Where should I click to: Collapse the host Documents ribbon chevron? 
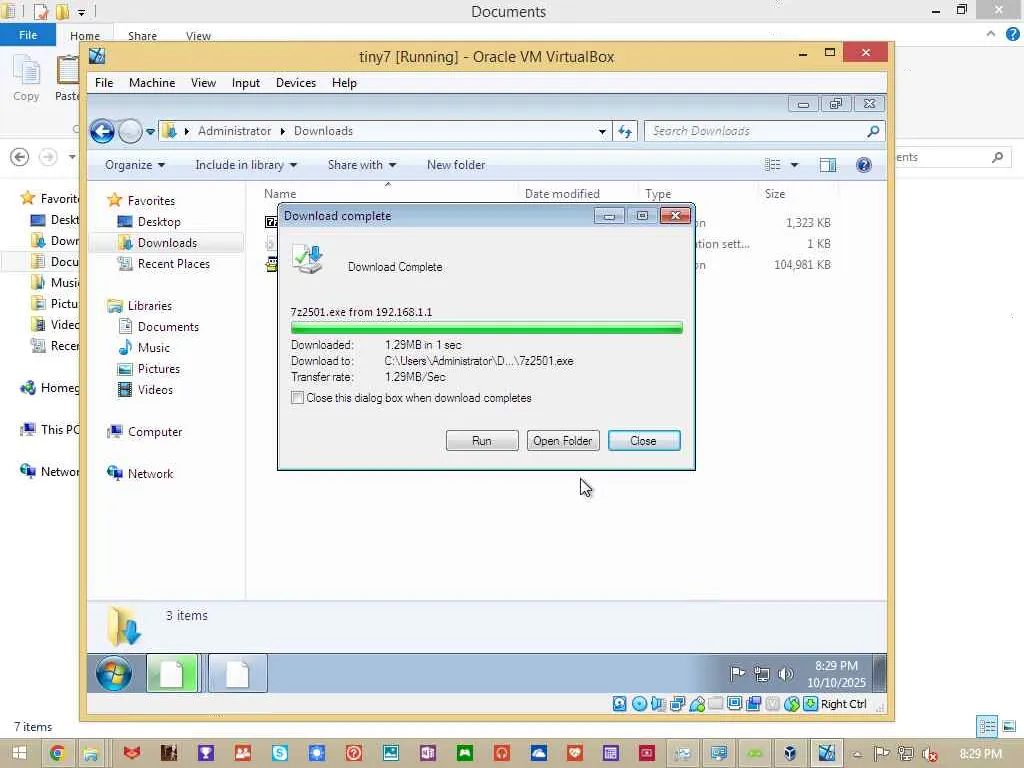991,34
